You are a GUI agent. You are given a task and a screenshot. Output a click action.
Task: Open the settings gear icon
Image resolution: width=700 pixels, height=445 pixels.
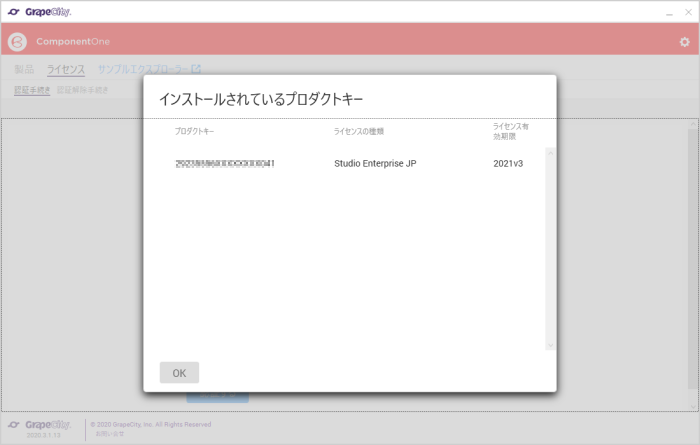tap(684, 42)
